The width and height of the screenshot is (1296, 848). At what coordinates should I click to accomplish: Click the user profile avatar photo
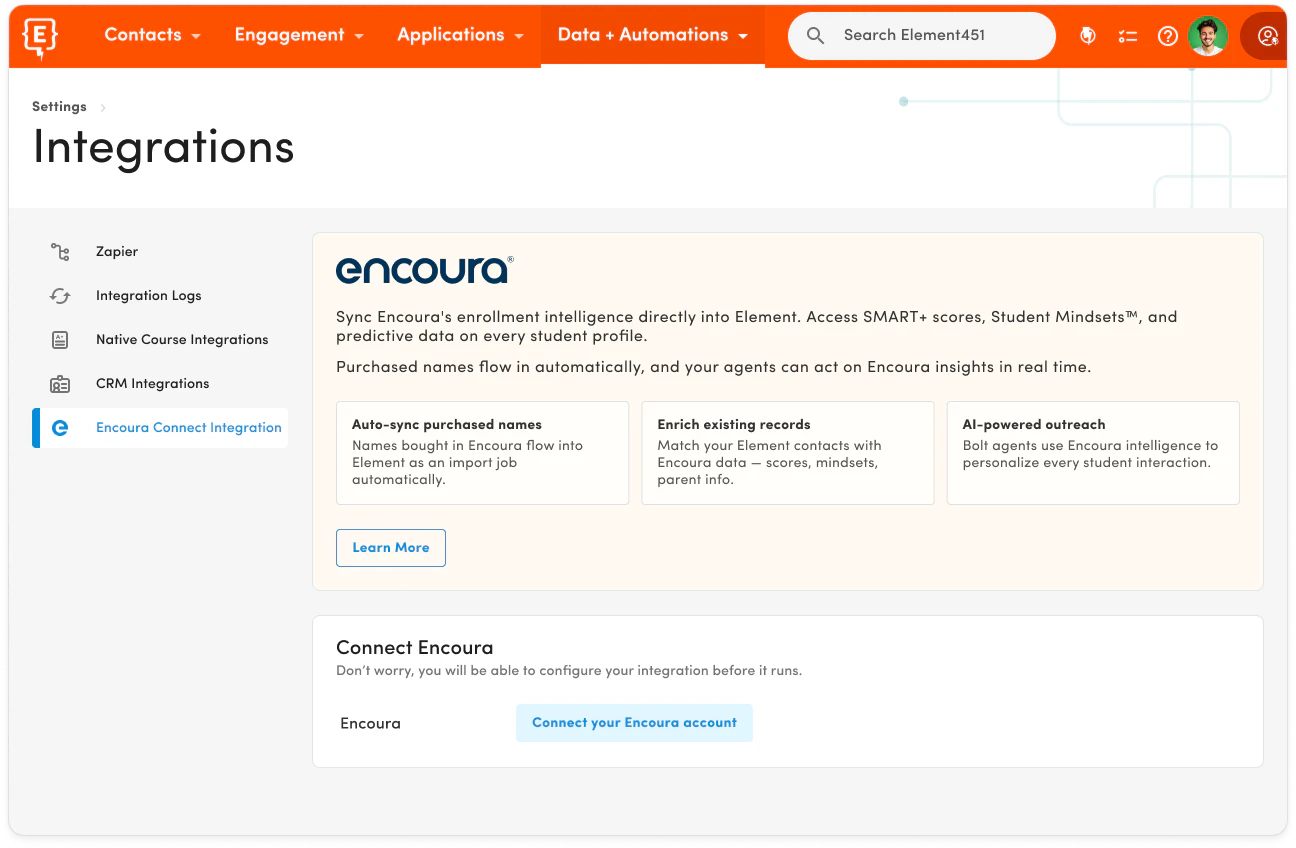click(1208, 36)
